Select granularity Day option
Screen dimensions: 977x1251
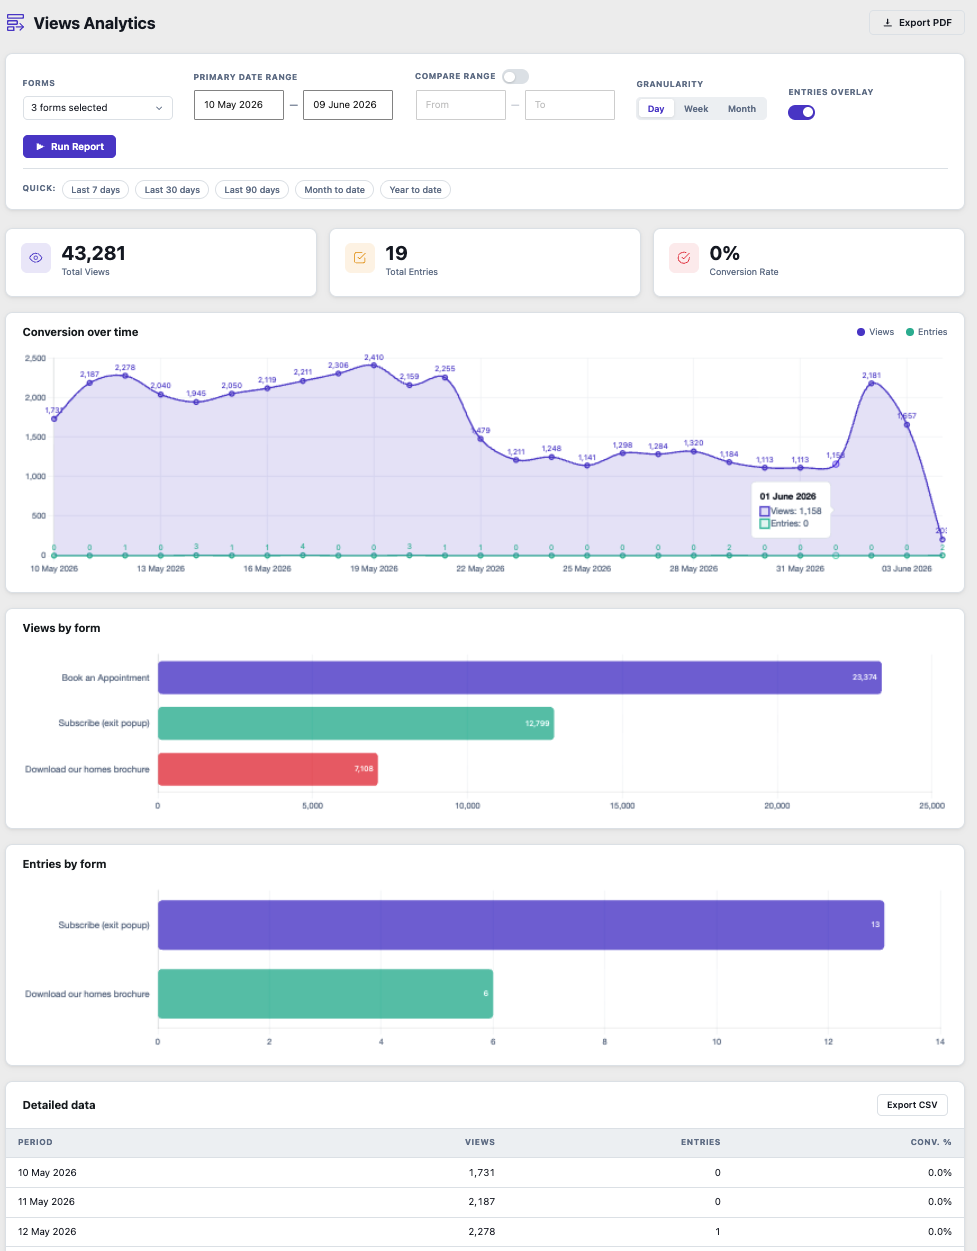[x=656, y=109]
